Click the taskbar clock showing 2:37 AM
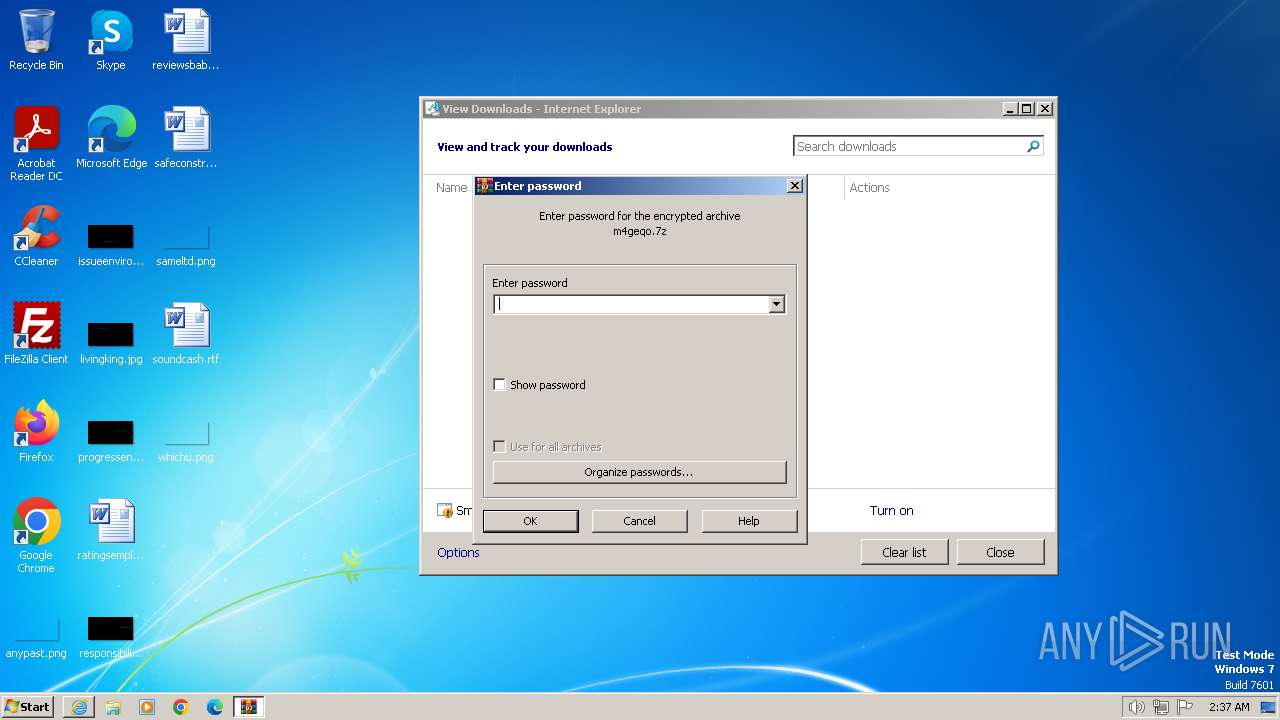Viewport: 1280px width, 720px height. coord(1228,707)
